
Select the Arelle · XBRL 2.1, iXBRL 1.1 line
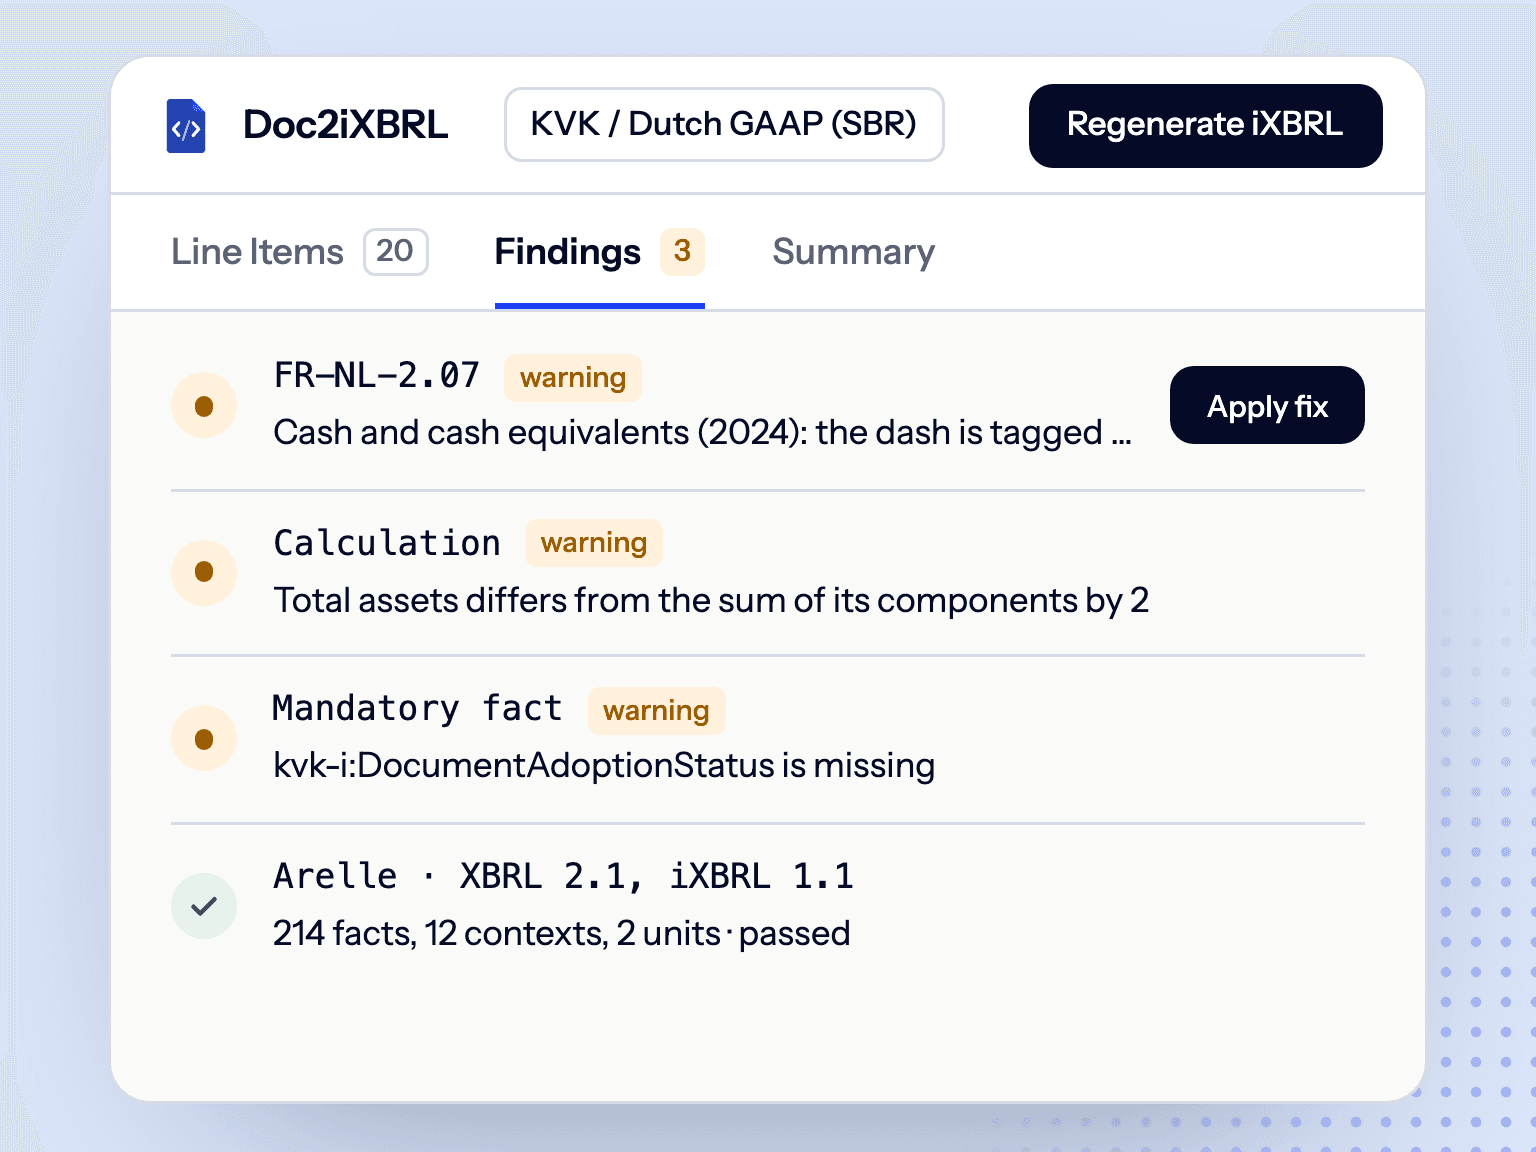click(x=563, y=876)
